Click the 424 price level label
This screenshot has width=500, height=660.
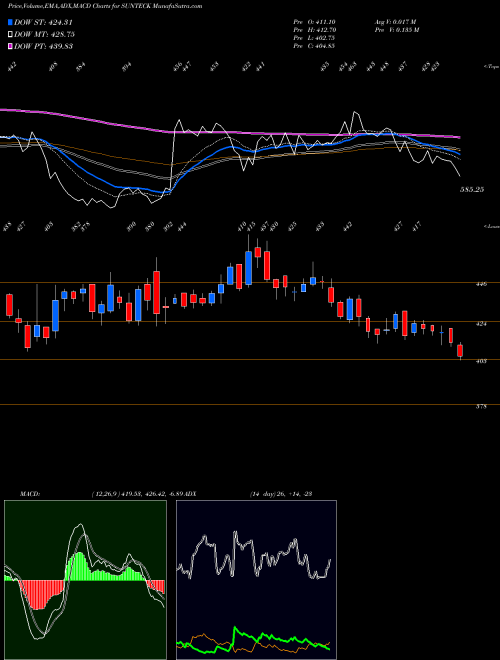[481, 324]
